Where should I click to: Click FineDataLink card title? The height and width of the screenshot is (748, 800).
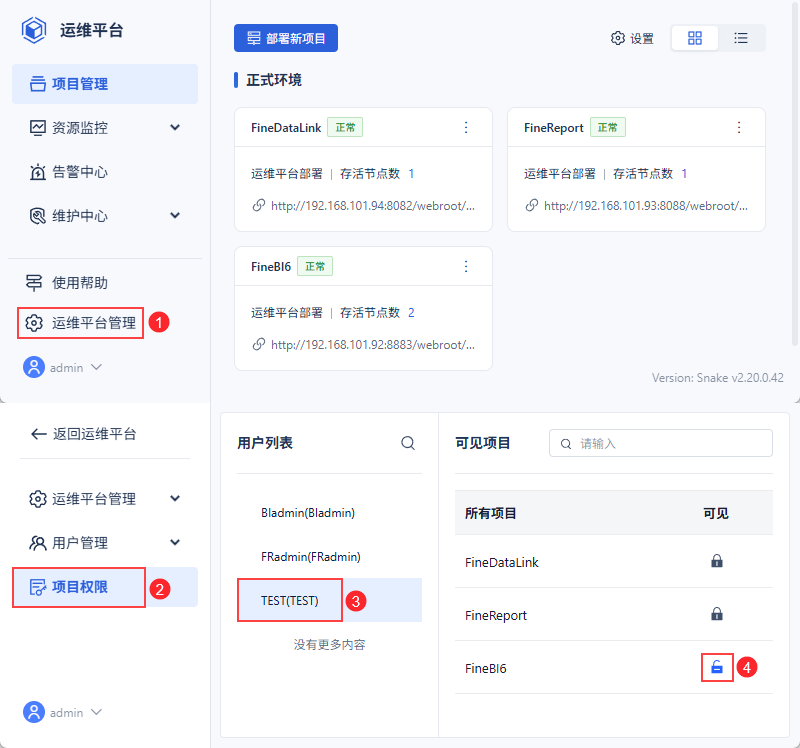pyautogui.click(x=286, y=128)
